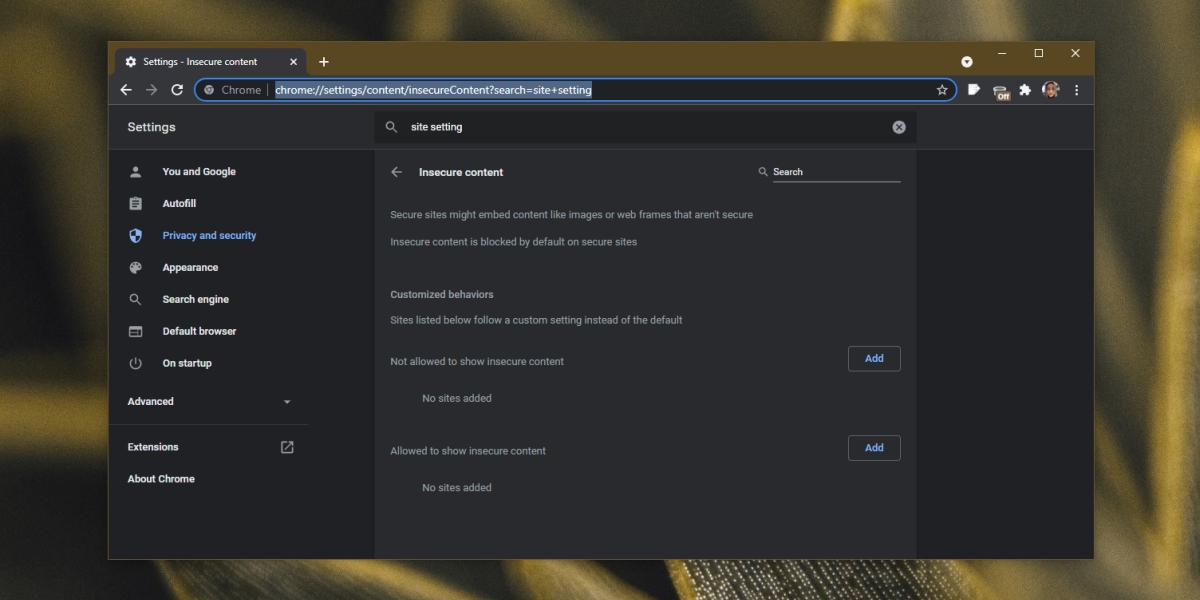Open About Chrome page
Image resolution: width=1200 pixels, height=600 pixels.
[161, 479]
